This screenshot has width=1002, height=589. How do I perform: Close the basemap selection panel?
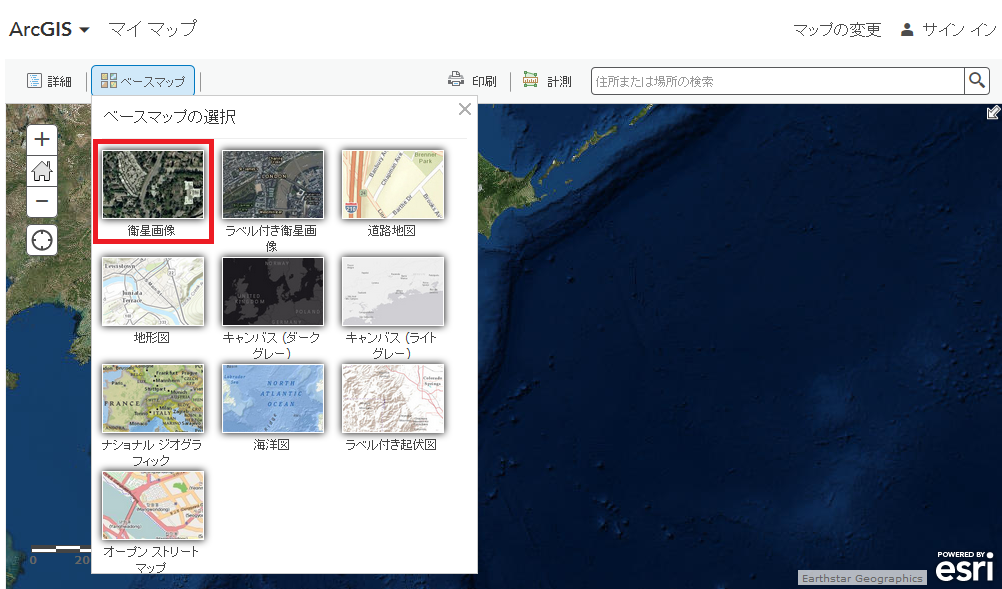coord(465,109)
